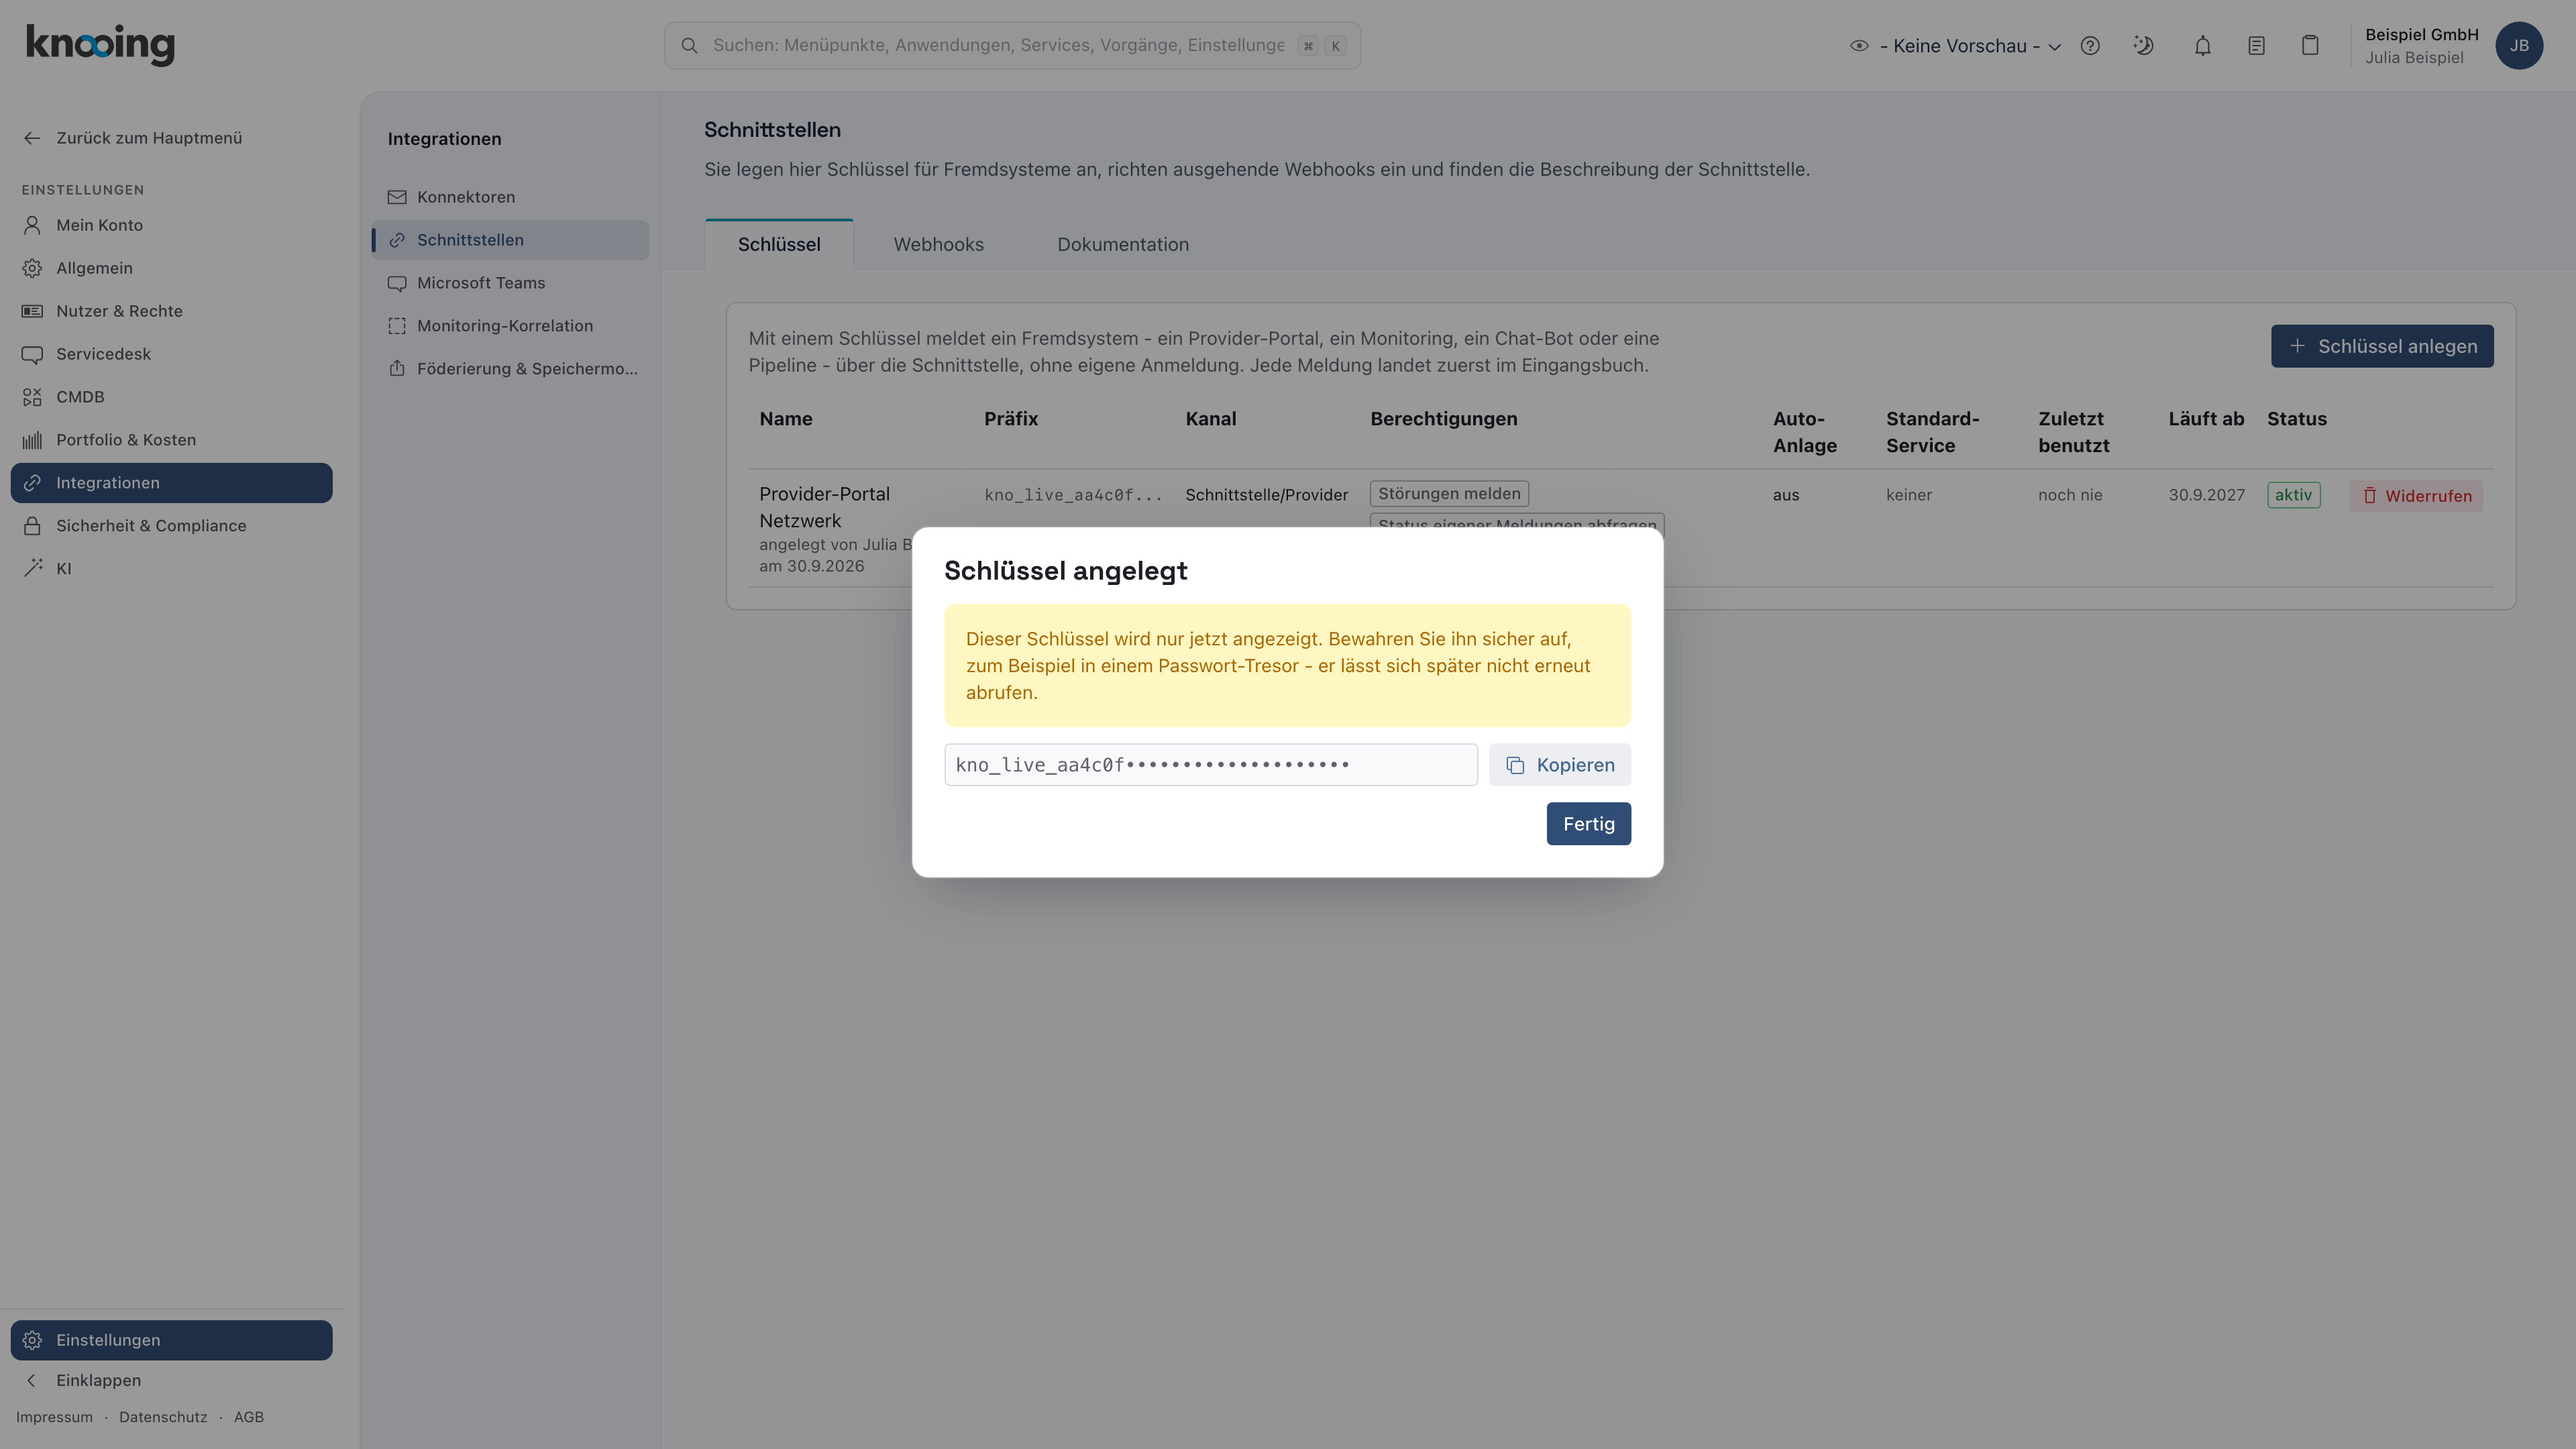Open Mein Konto settings
The width and height of the screenshot is (2576, 1449).
(171, 225)
